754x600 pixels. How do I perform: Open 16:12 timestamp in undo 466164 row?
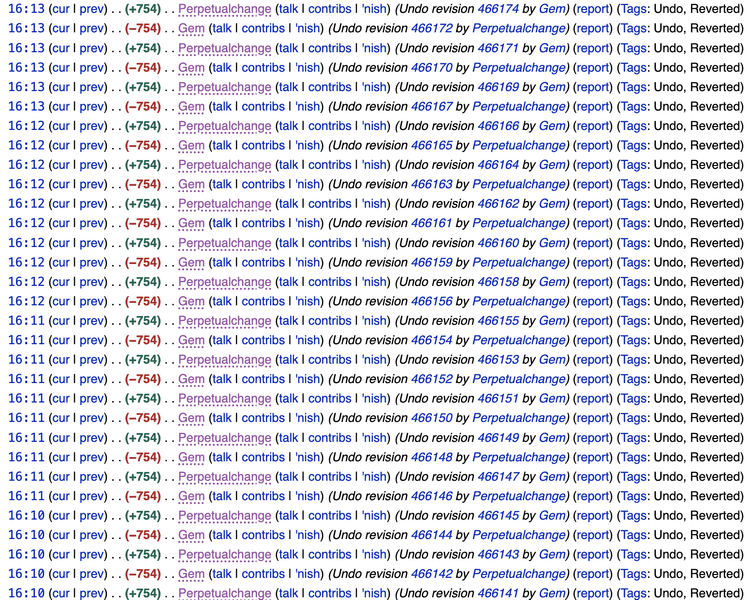point(26,165)
